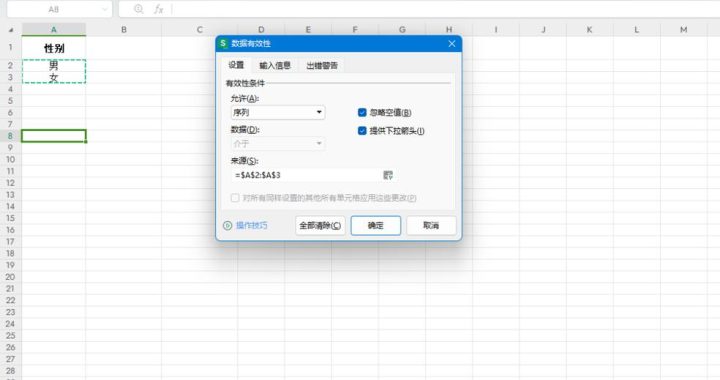Open the 数据(D) dropdown showing 介于
The width and height of the screenshot is (720, 380).
pyautogui.click(x=278, y=144)
